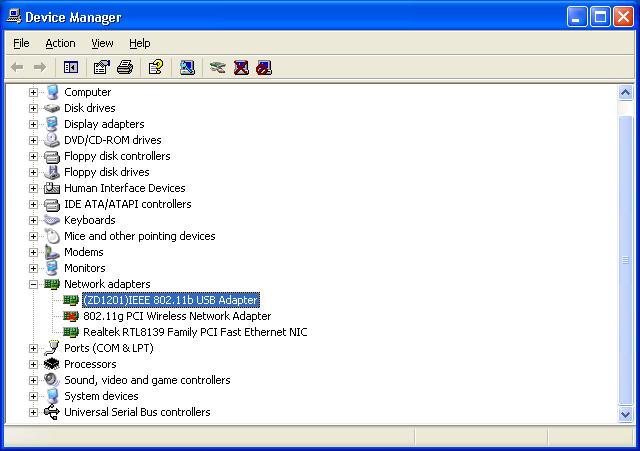Select the Floppy disk drives icon
The height and width of the screenshot is (451, 640).
52,172
